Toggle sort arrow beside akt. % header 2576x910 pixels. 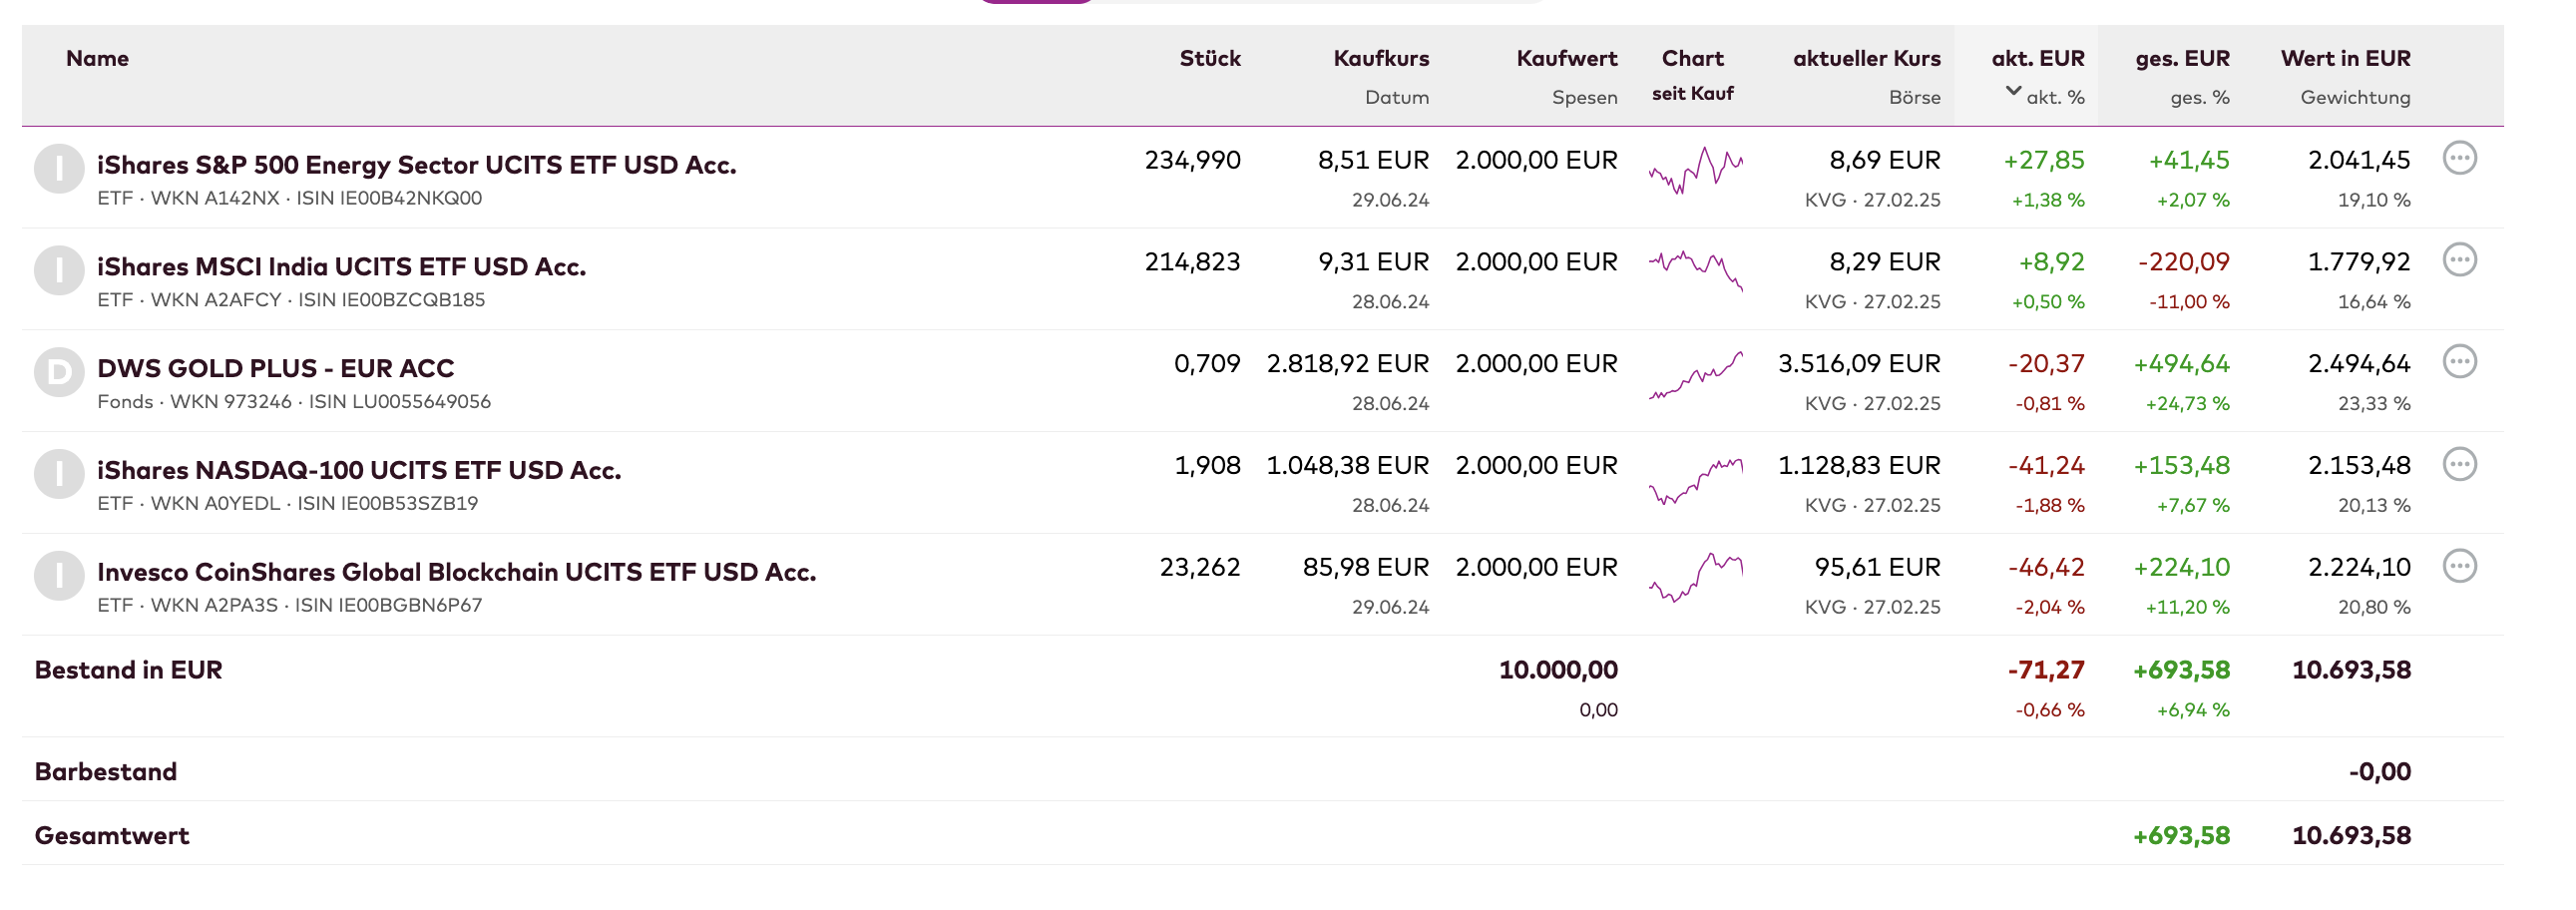tap(2013, 91)
